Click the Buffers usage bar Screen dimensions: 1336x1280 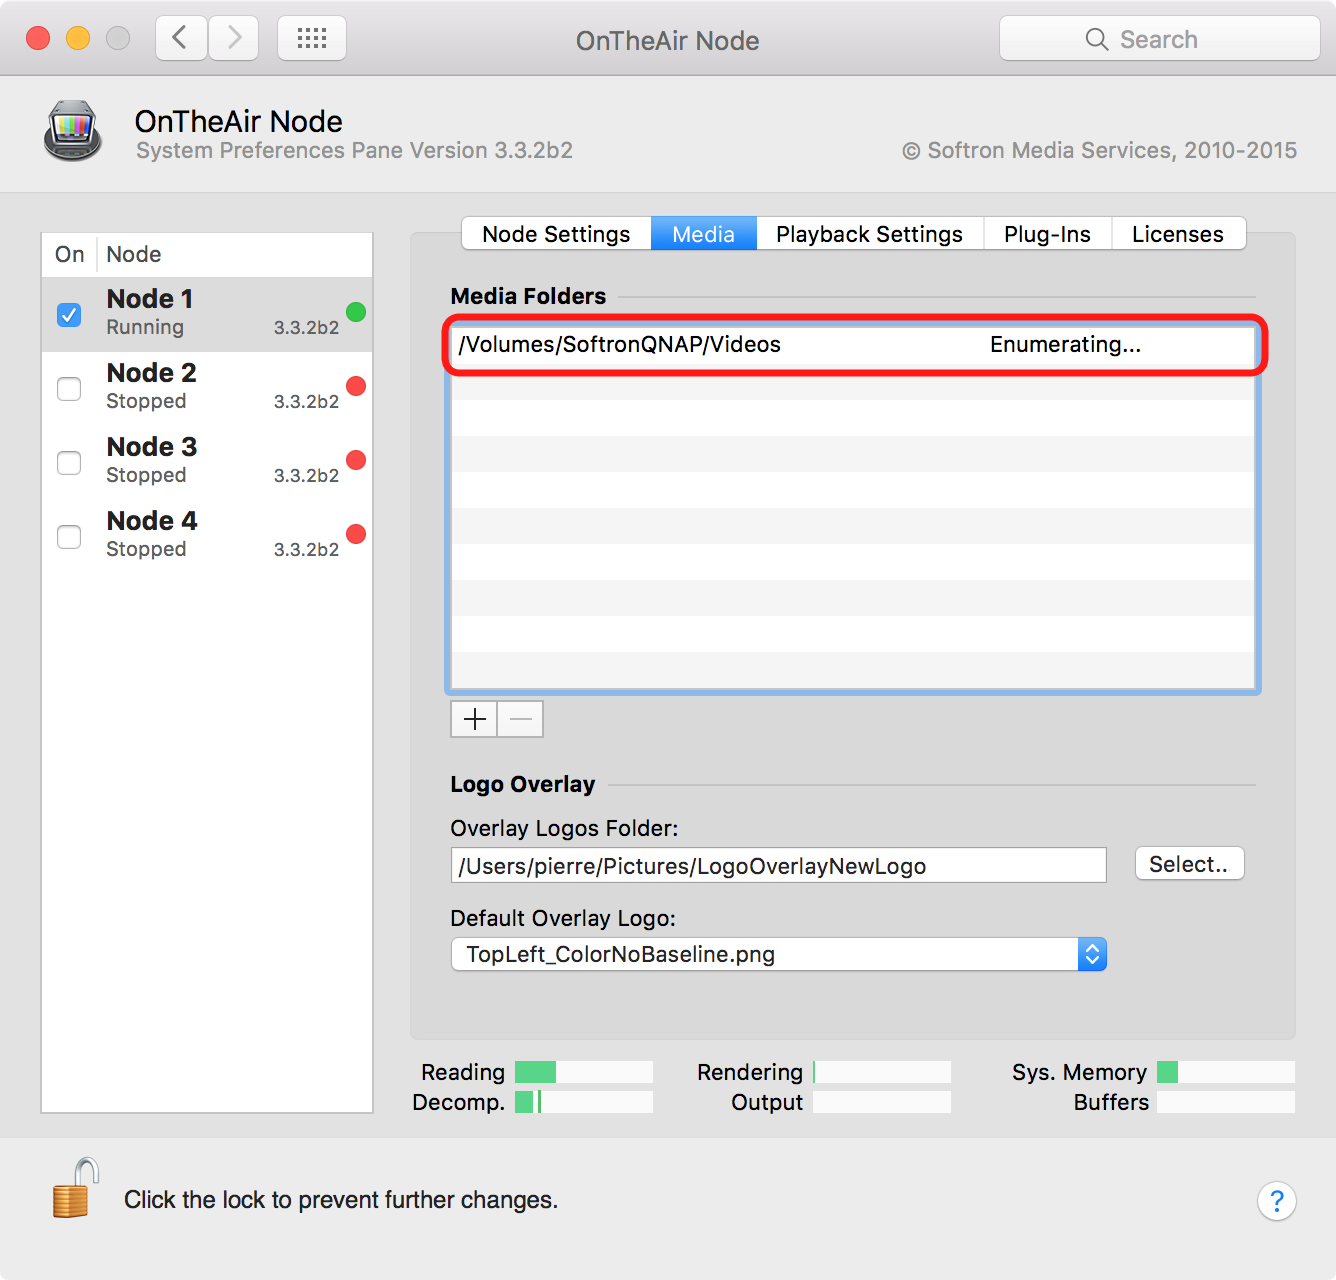(x=1226, y=1102)
